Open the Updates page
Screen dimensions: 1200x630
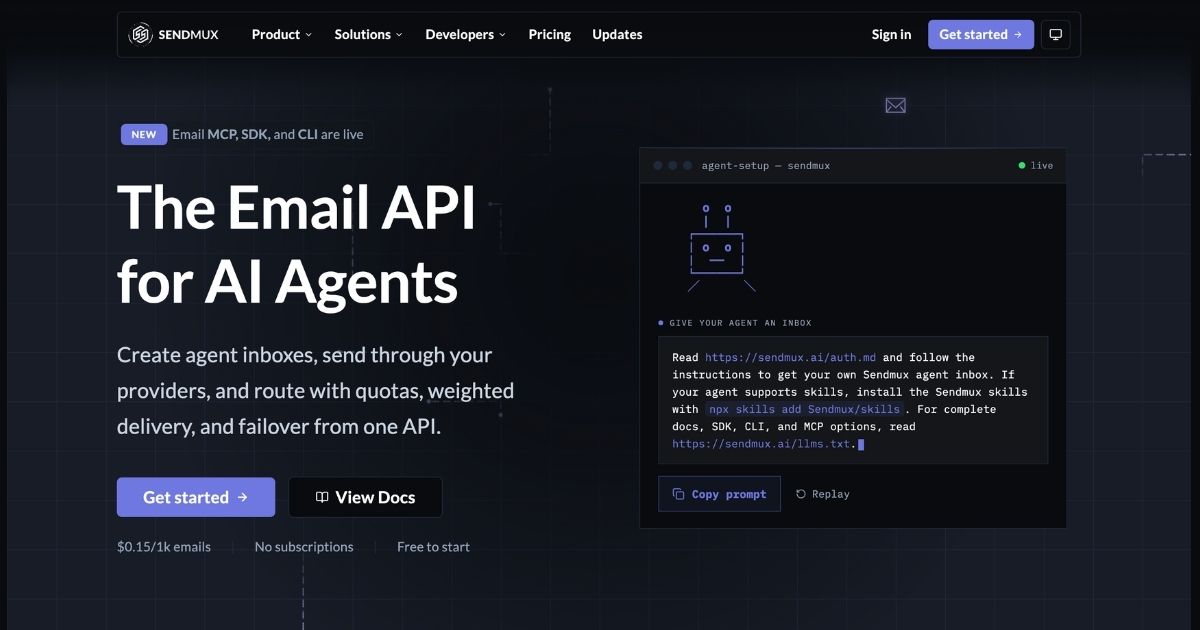pos(617,34)
